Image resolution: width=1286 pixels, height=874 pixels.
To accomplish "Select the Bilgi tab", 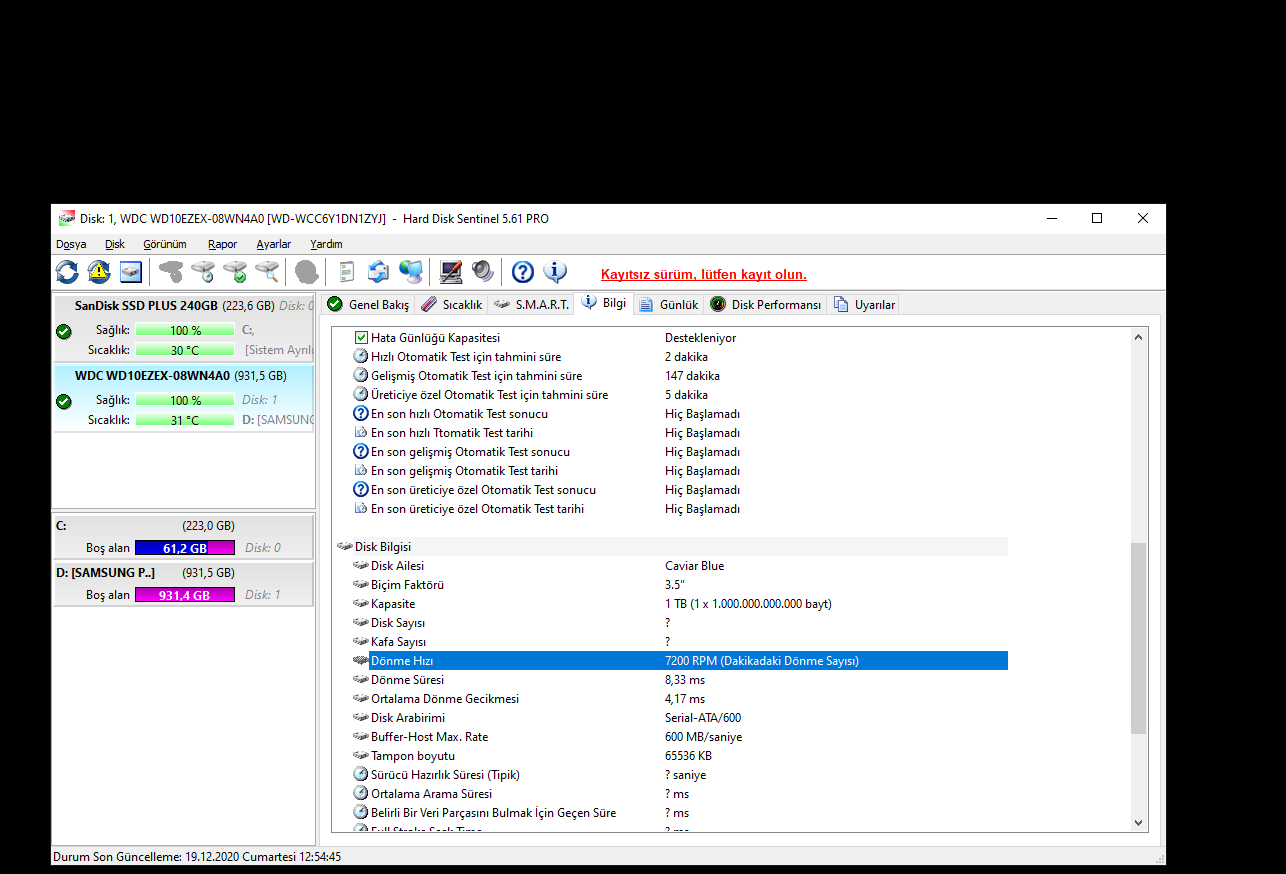I will click(x=604, y=302).
